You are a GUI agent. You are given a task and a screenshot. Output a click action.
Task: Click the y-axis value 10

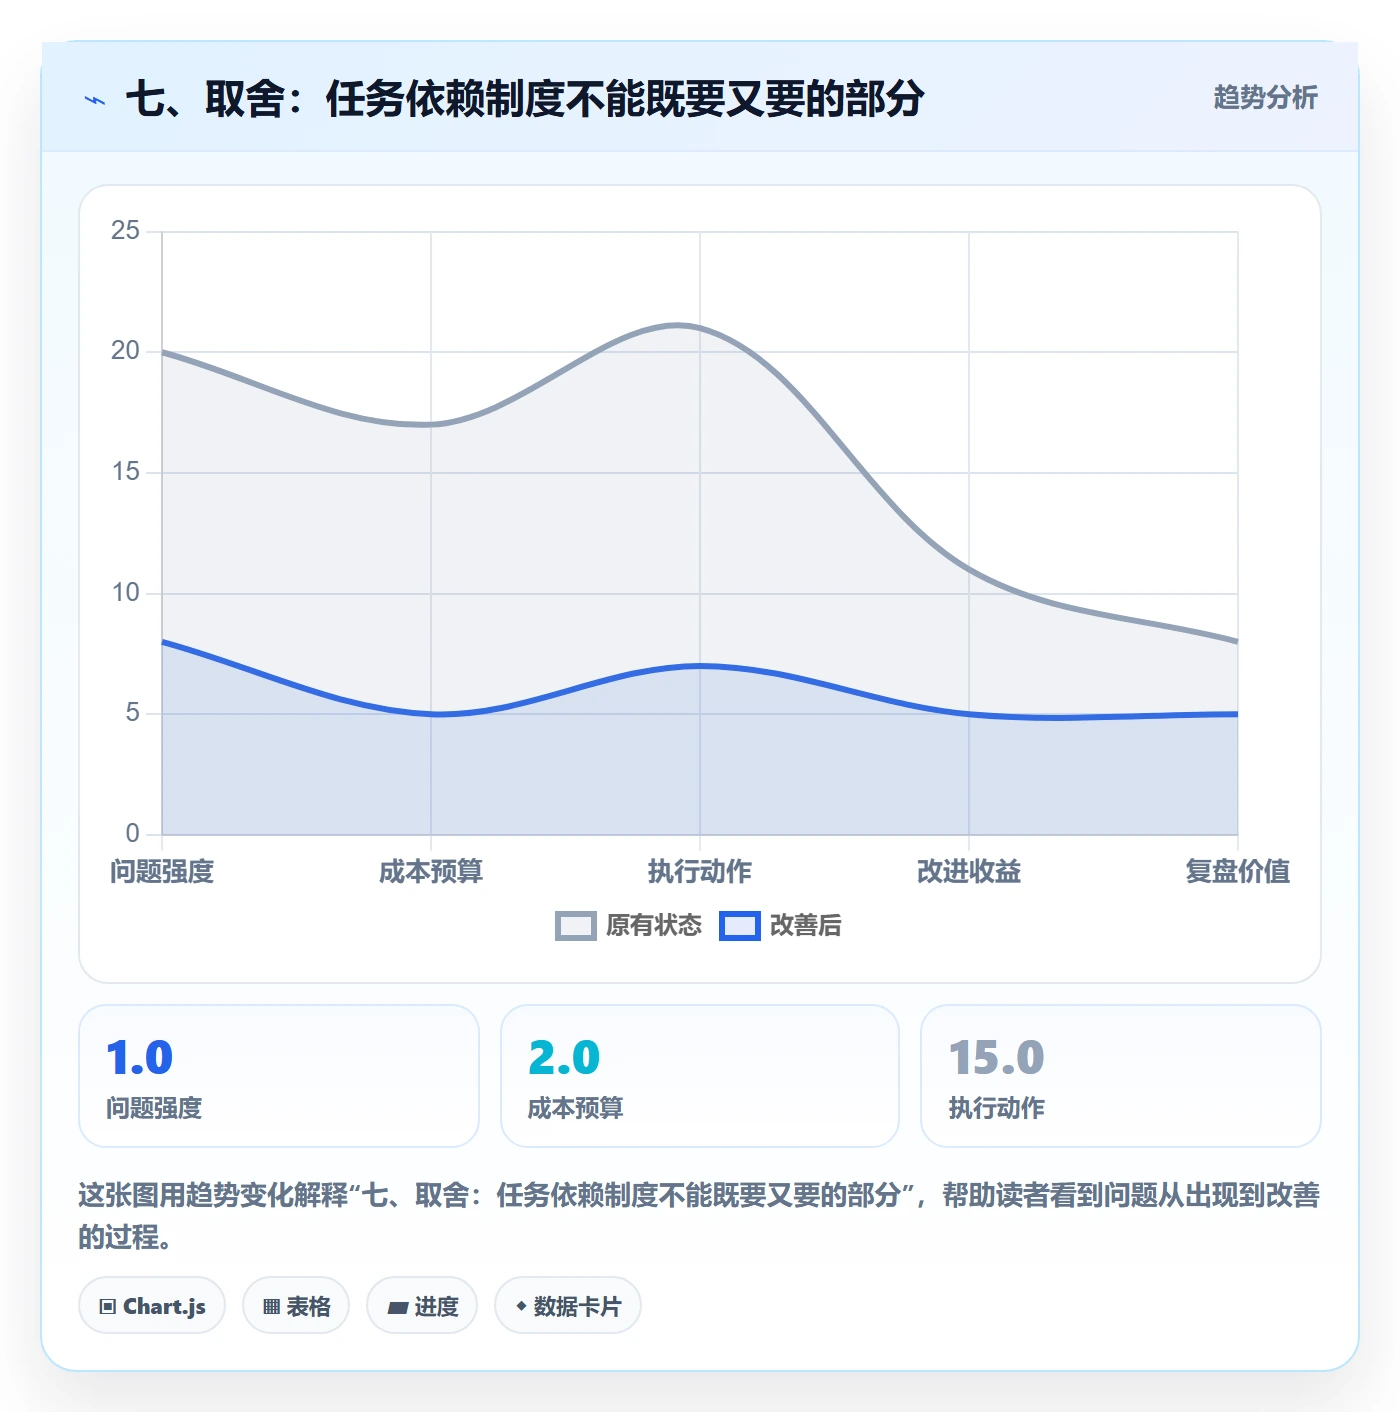[126, 593]
